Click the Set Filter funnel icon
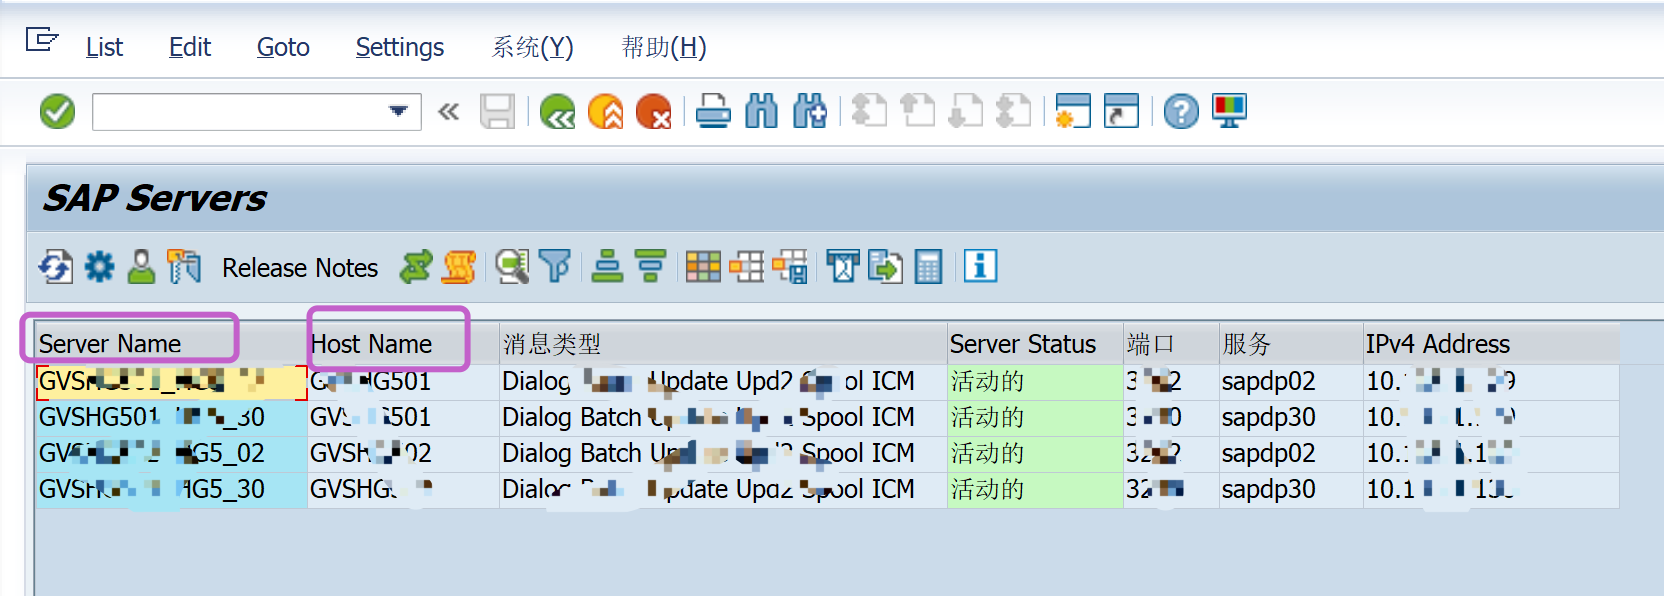Image resolution: width=1664 pixels, height=596 pixels. coord(554,267)
